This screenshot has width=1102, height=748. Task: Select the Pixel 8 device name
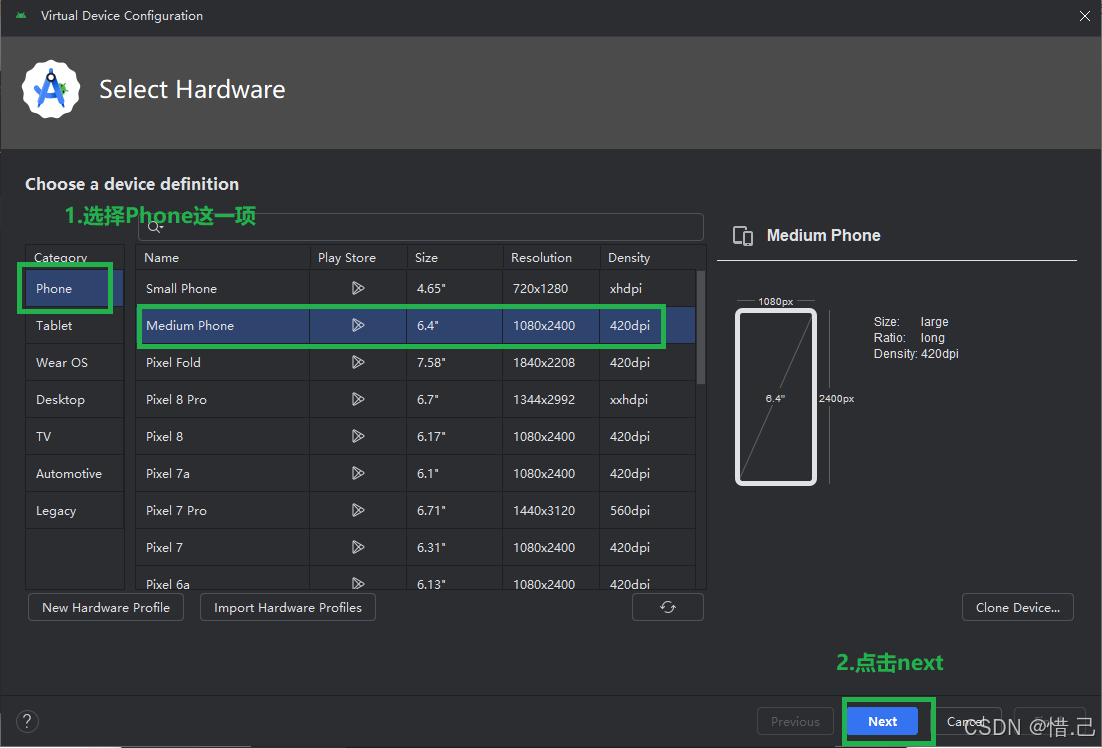pyautogui.click(x=164, y=437)
